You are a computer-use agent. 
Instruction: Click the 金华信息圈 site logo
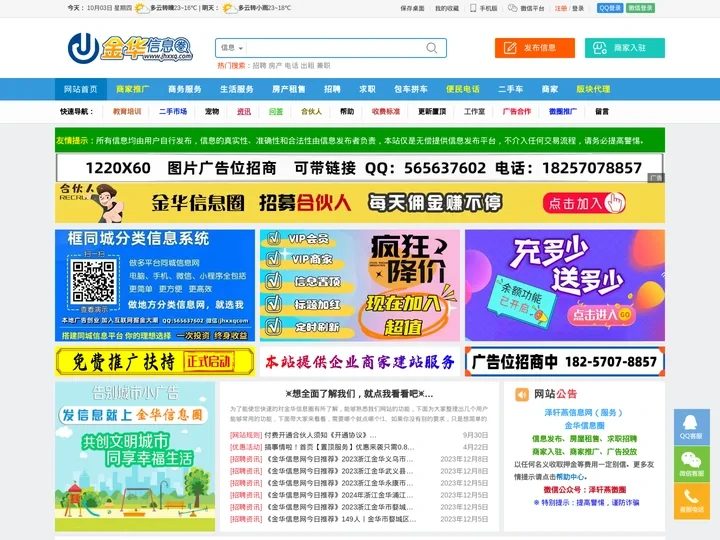(x=130, y=48)
